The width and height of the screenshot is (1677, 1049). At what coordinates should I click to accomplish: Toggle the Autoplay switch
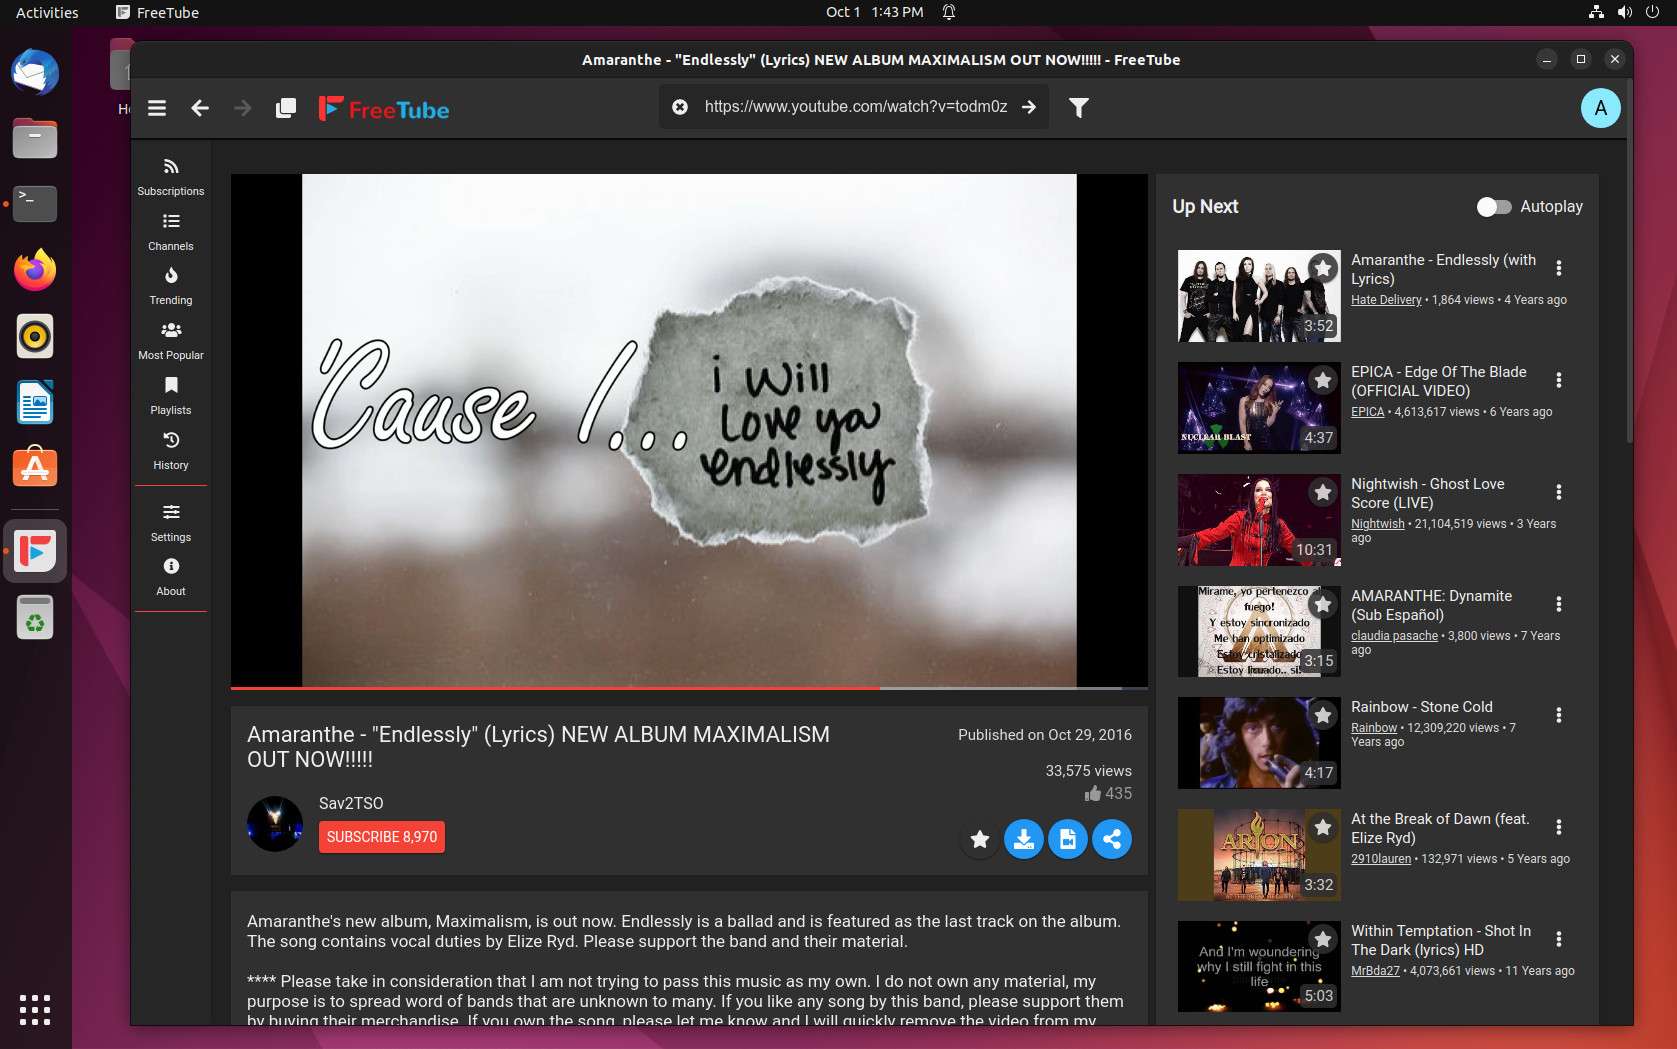[1494, 207]
